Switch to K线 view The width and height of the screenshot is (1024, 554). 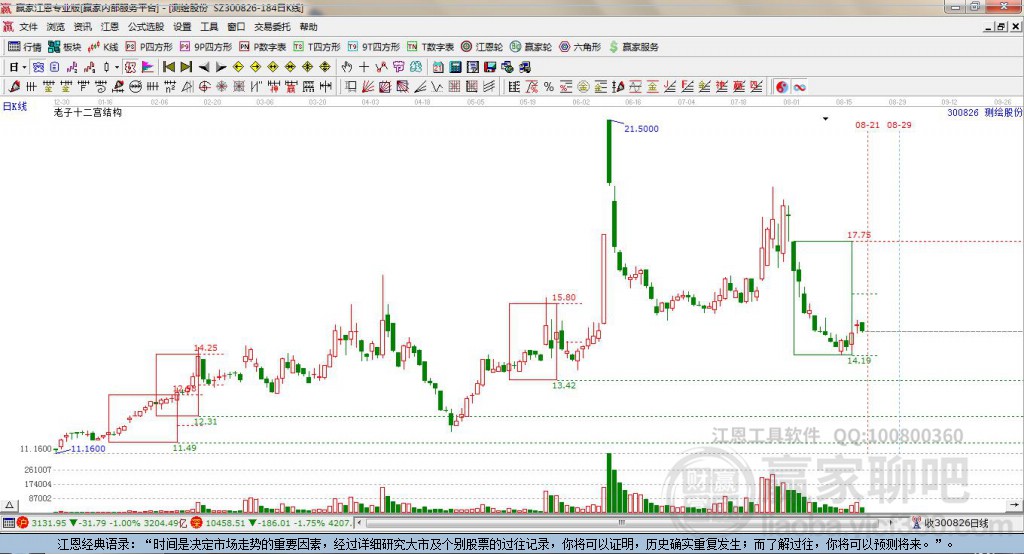pyautogui.click(x=103, y=47)
